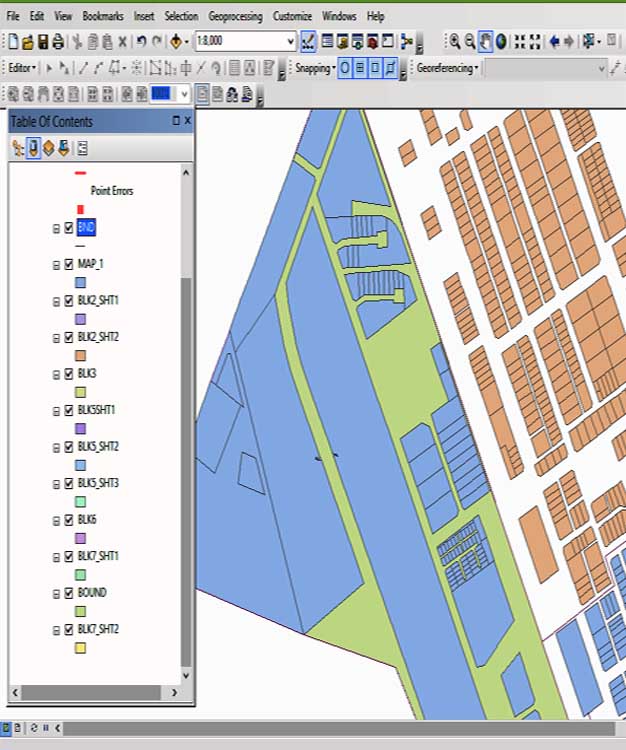
Task: Switch to List By Drawing Order view
Action: click(x=18, y=149)
